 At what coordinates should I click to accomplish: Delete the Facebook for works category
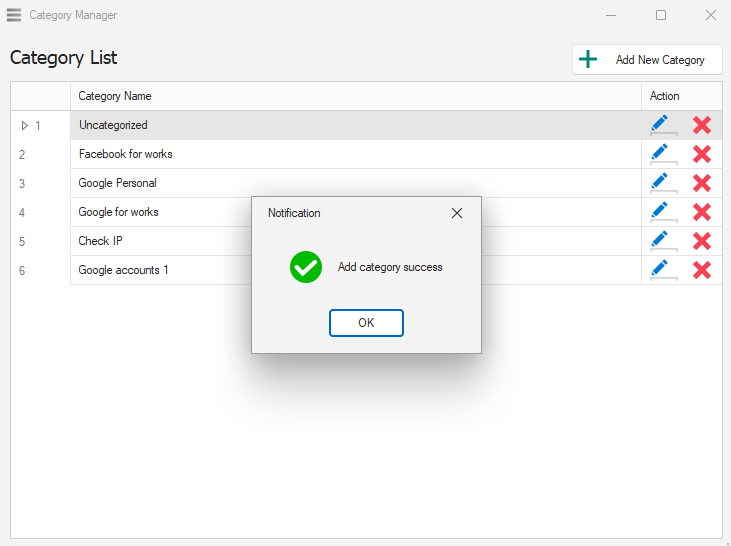click(702, 154)
